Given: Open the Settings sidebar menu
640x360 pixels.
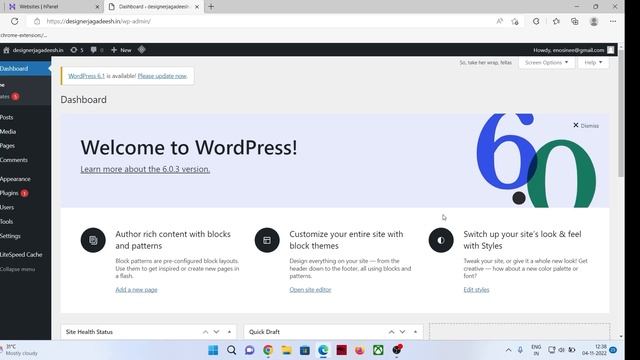Looking at the screenshot, I should click(25, 236).
